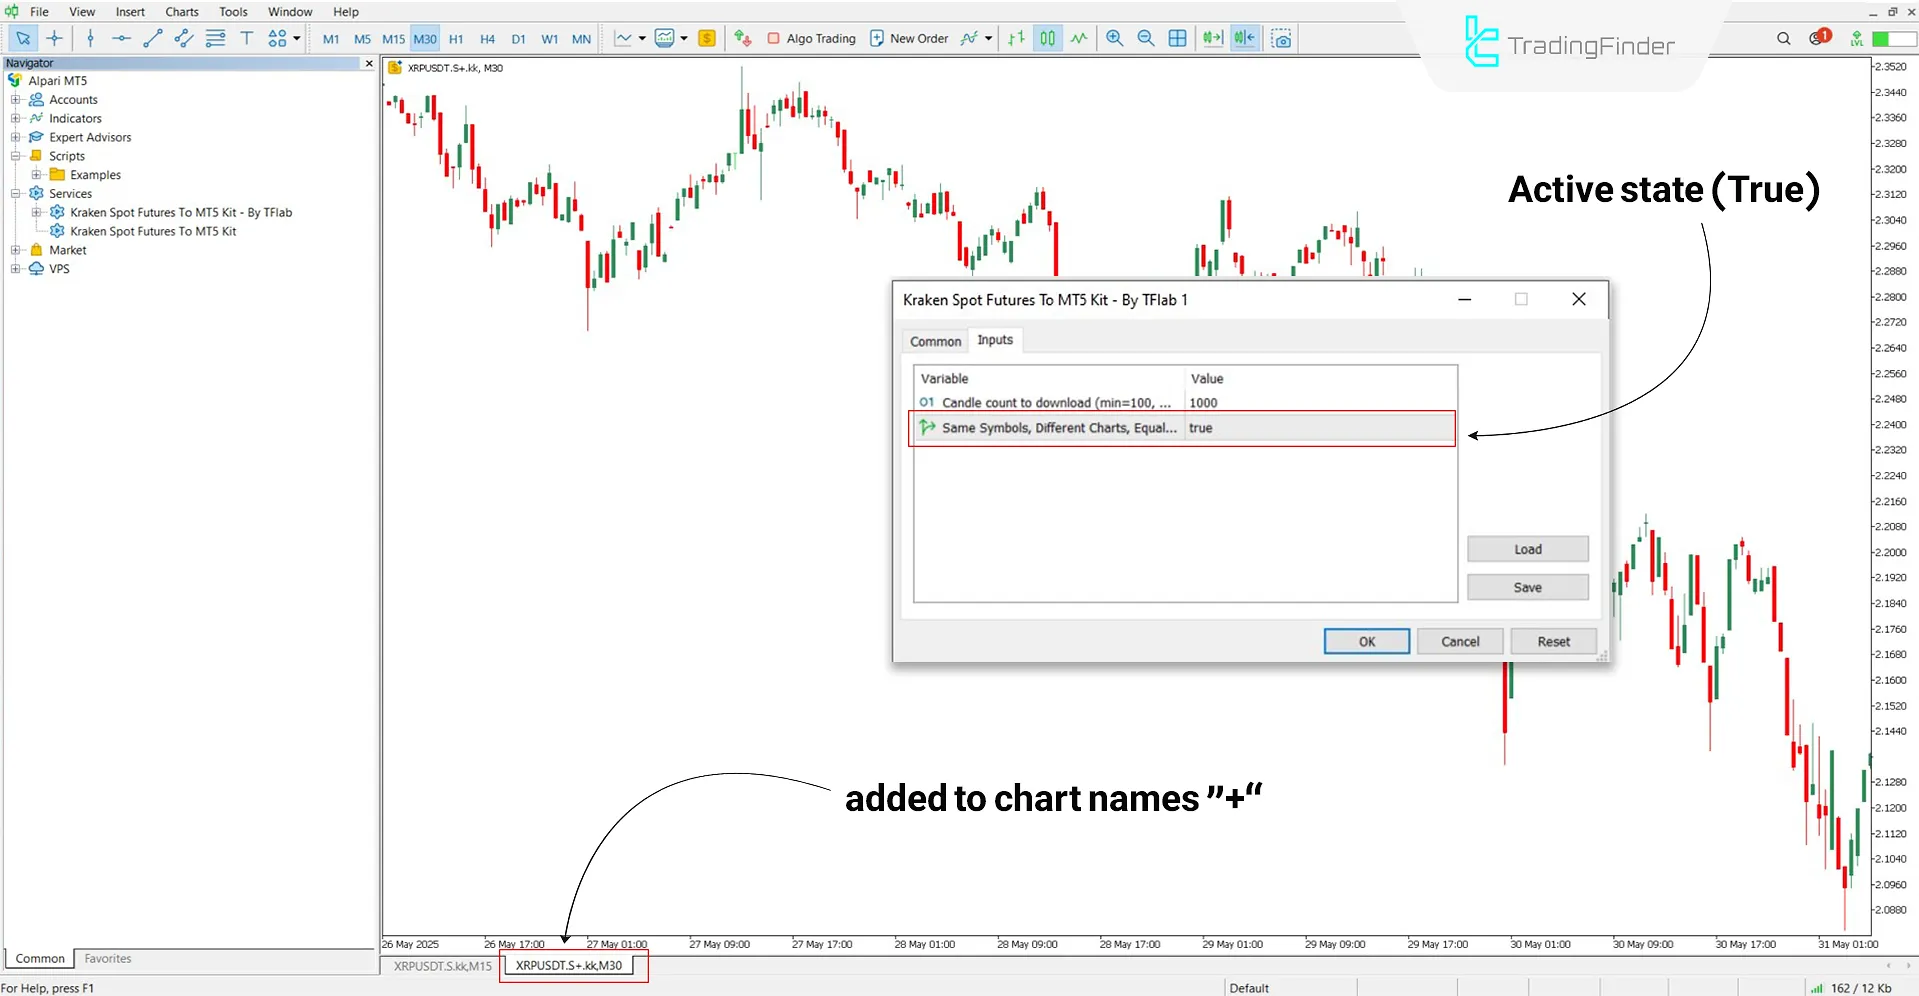Open chart type dropdown arrow

(642, 38)
